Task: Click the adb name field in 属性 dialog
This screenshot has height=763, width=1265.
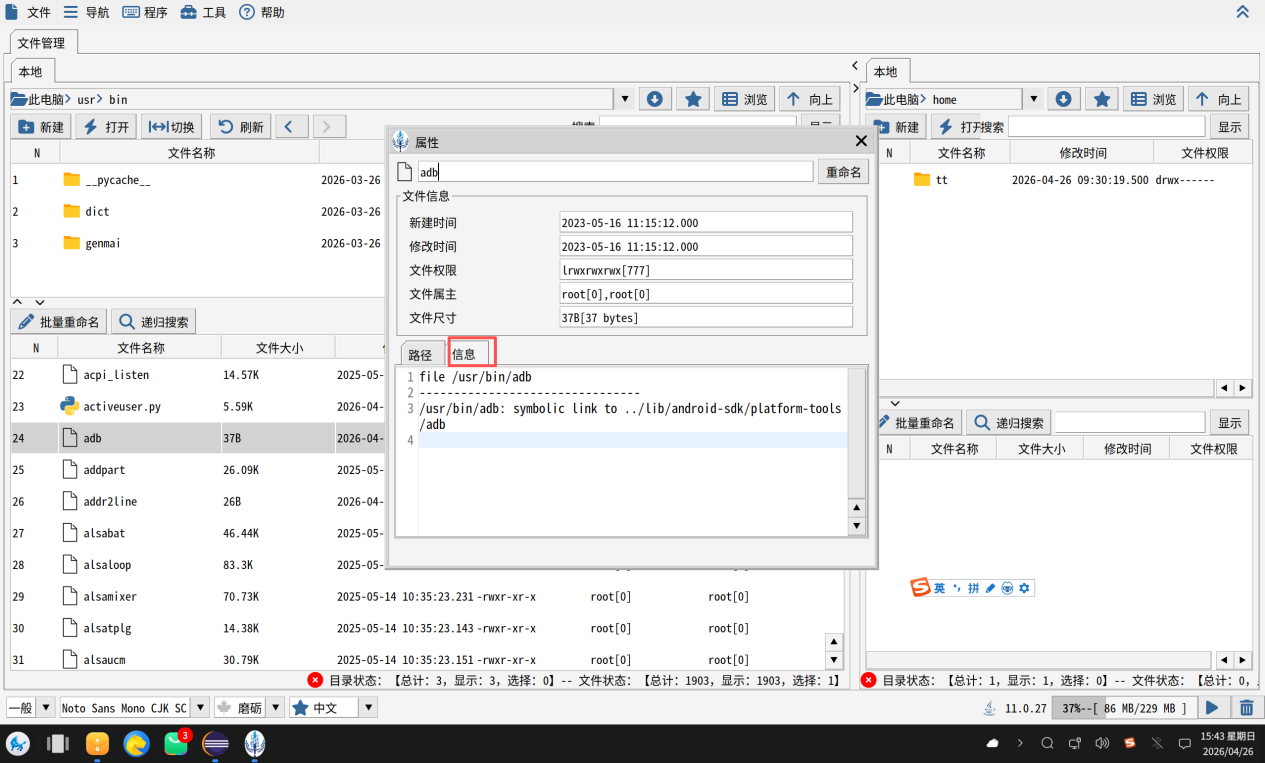Action: (615, 172)
